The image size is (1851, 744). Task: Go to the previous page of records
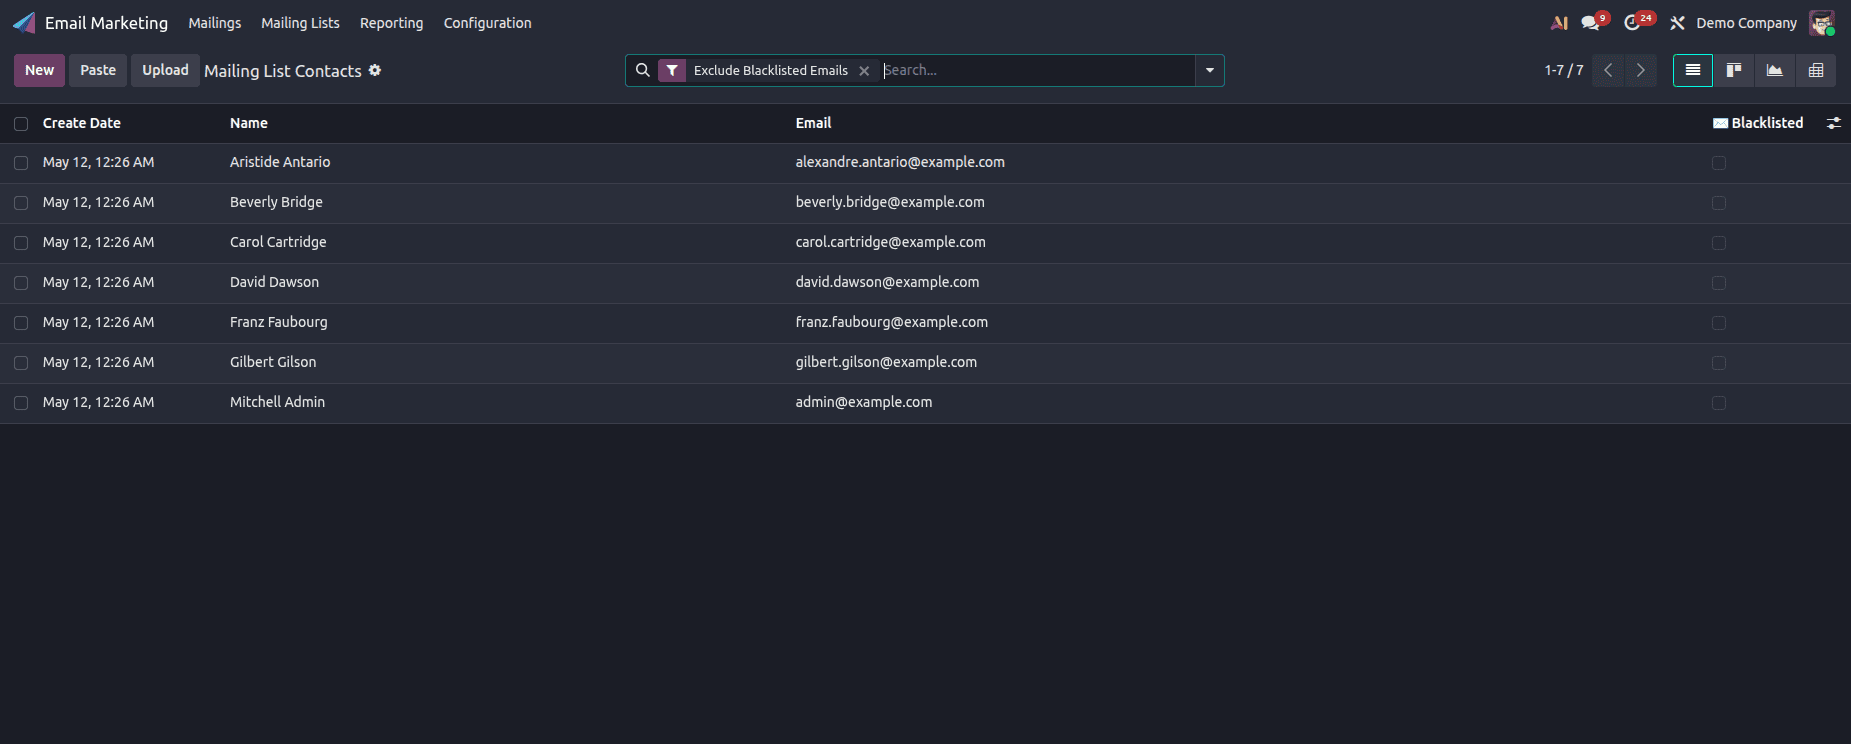click(x=1608, y=70)
